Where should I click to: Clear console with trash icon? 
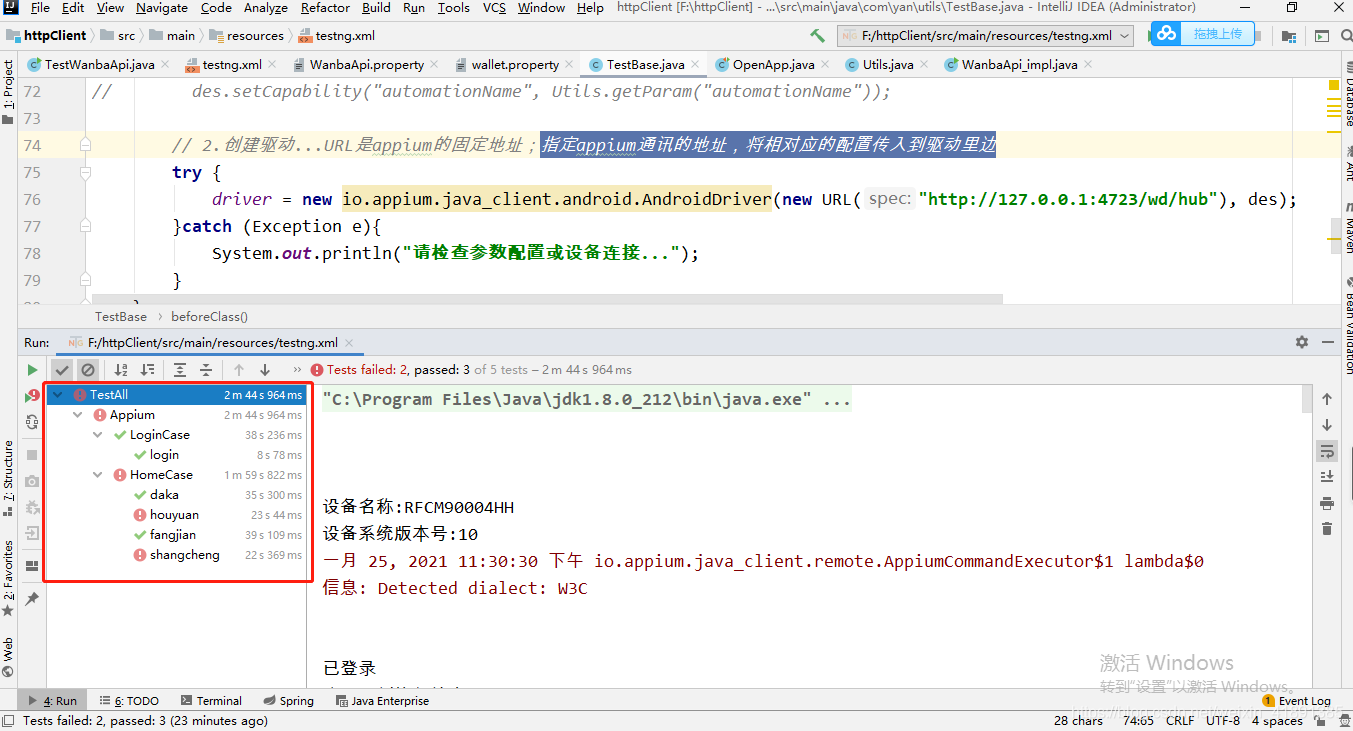click(x=1327, y=529)
